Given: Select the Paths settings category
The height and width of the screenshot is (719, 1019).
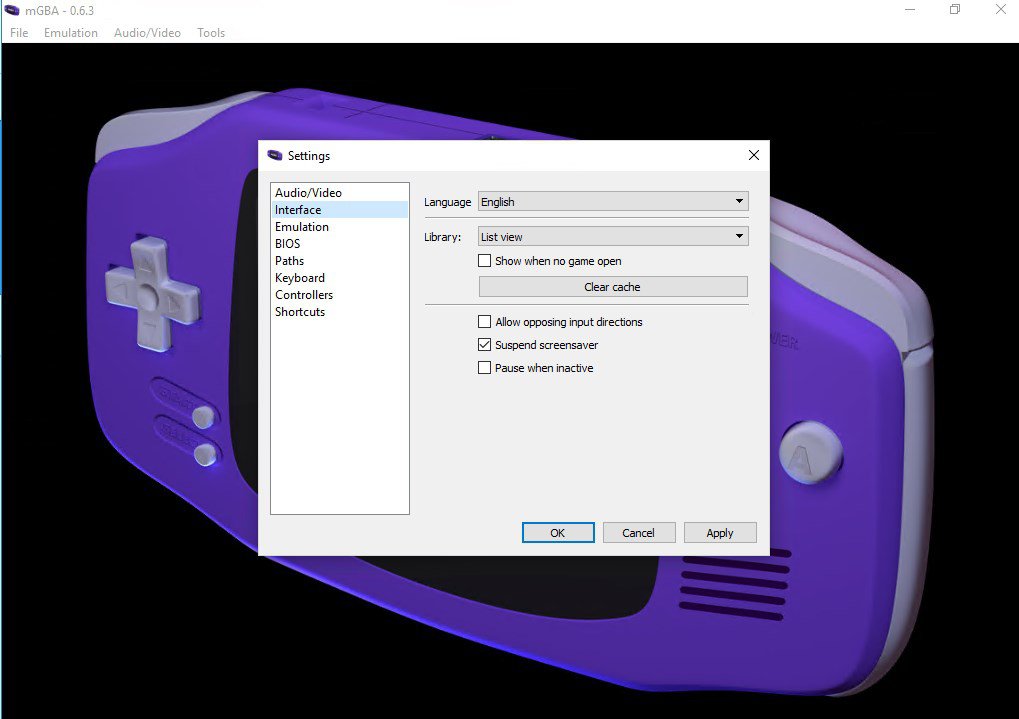Looking at the screenshot, I should [x=339, y=260].
